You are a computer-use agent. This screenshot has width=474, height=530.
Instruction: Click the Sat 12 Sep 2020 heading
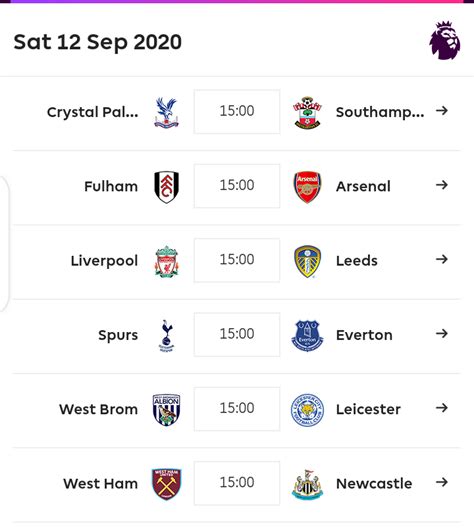click(x=97, y=42)
